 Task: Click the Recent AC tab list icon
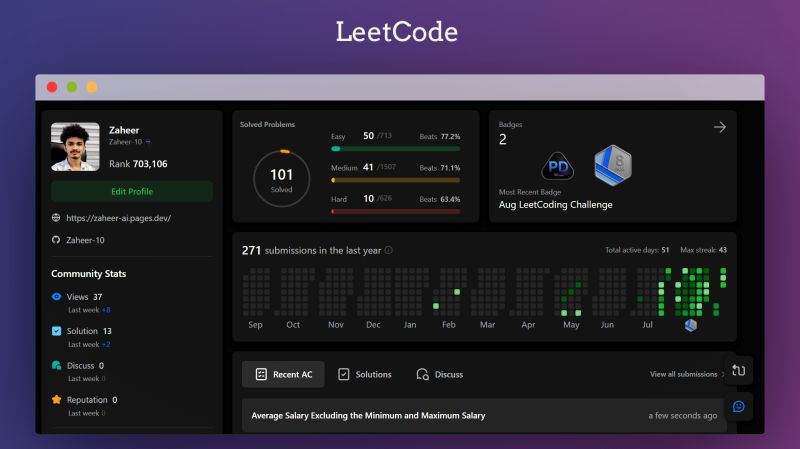(x=261, y=375)
